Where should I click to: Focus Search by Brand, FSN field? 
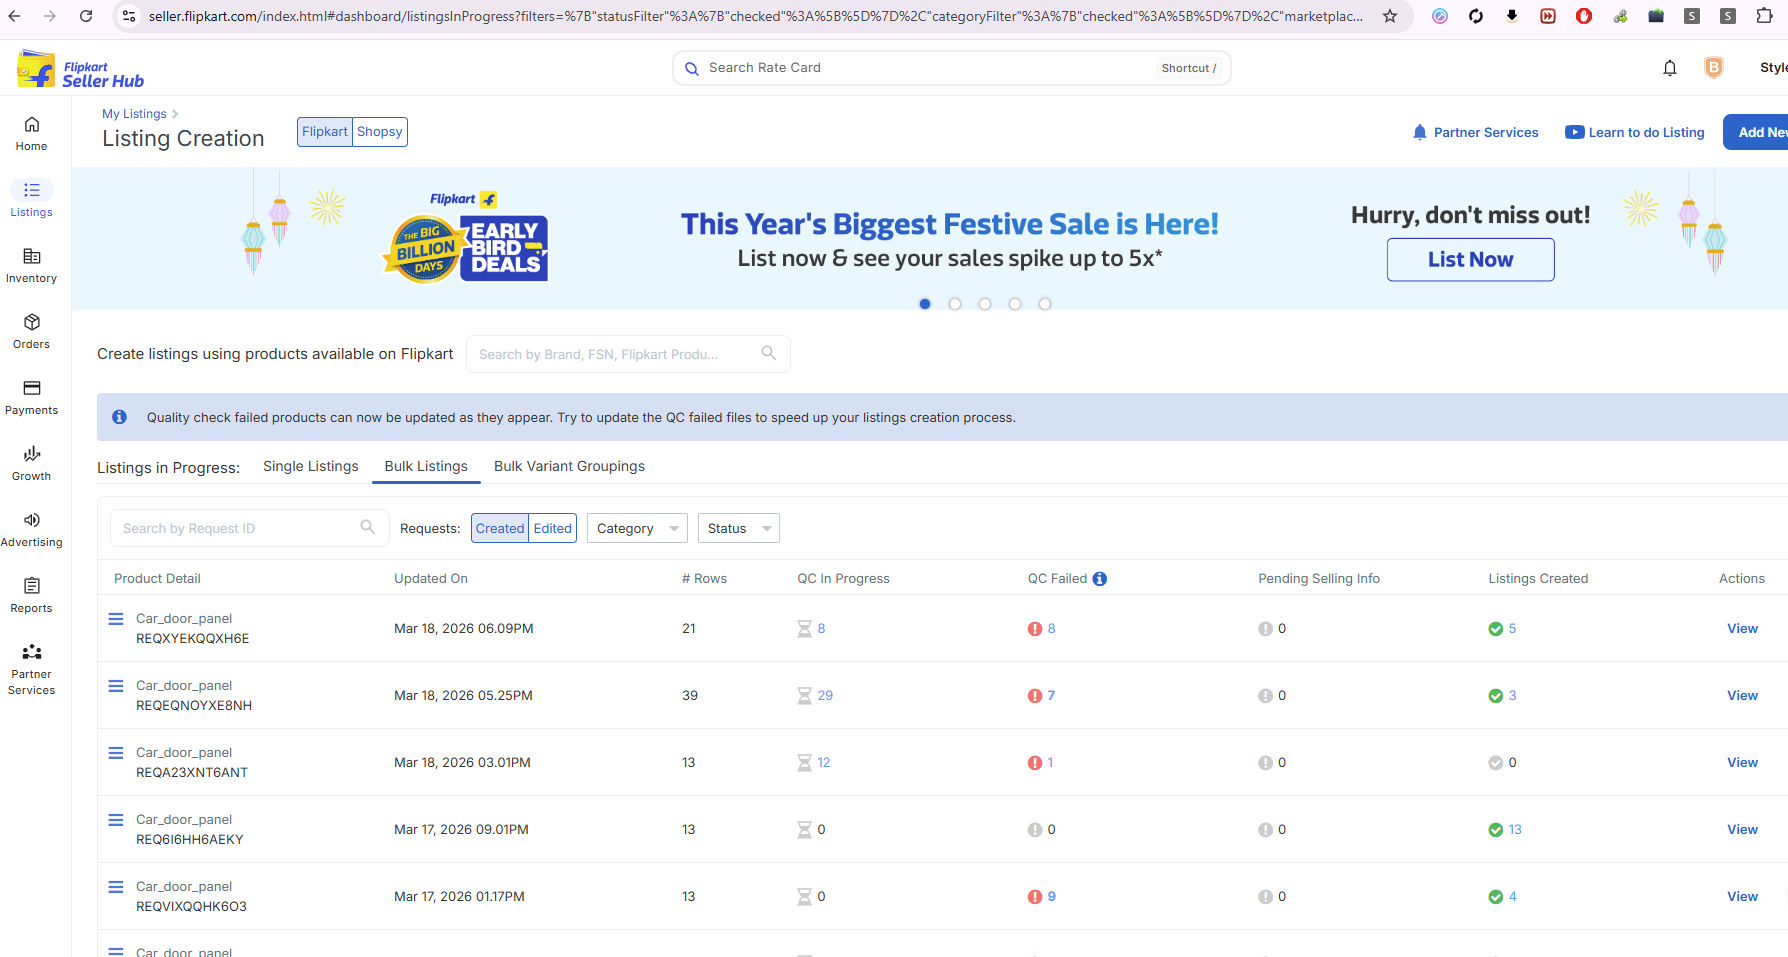click(628, 354)
